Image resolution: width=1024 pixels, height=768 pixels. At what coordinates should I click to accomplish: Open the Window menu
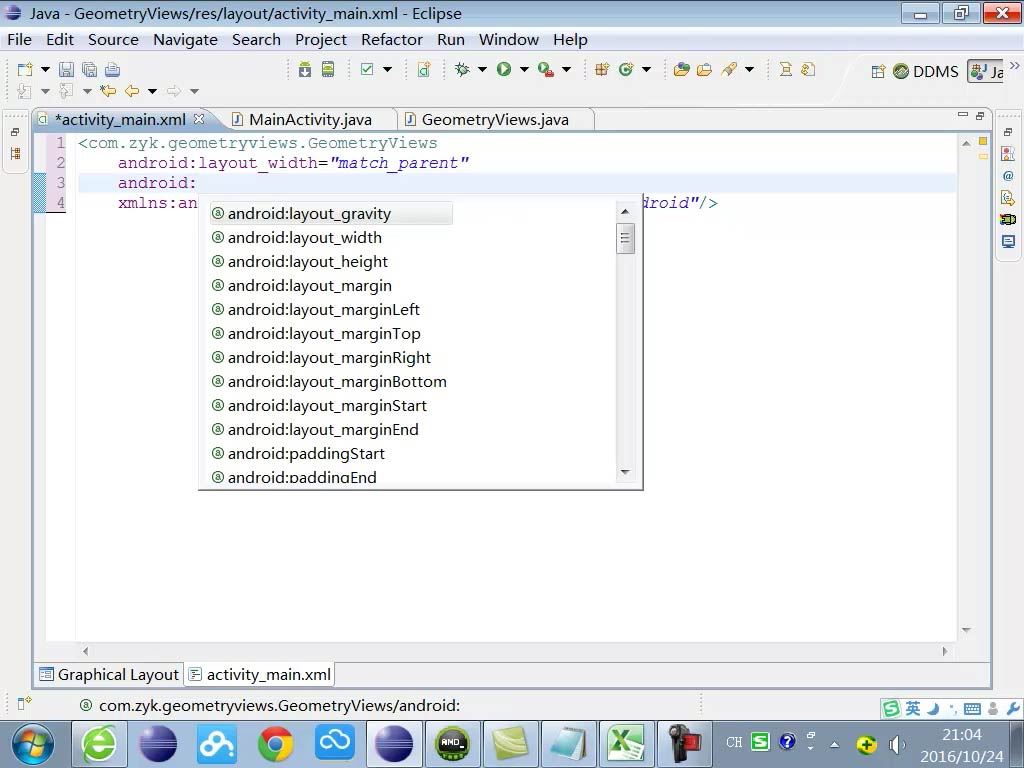coord(509,40)
